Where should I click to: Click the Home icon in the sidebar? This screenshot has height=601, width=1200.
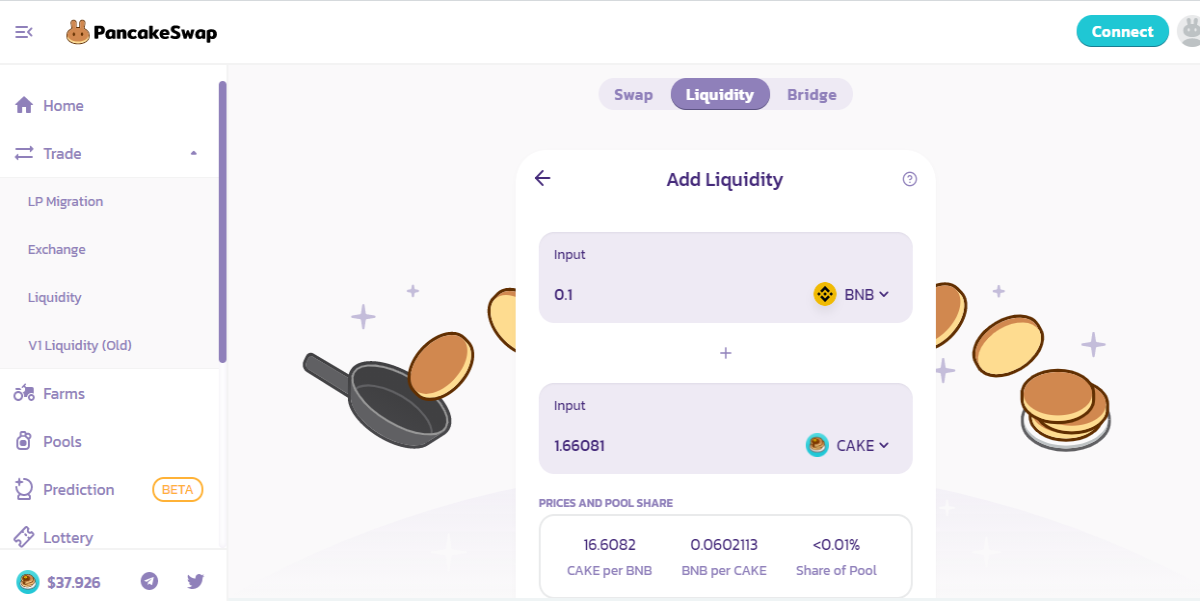coord(24,105)
